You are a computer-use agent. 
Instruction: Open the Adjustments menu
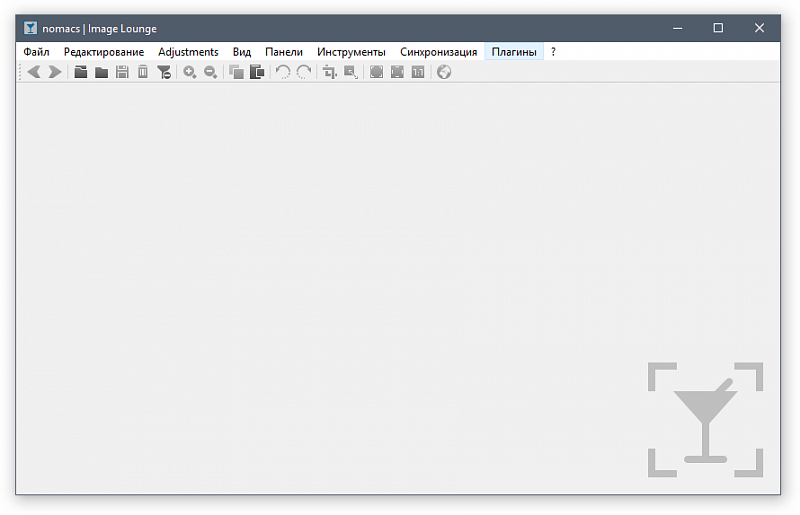(x=188, y=52)
